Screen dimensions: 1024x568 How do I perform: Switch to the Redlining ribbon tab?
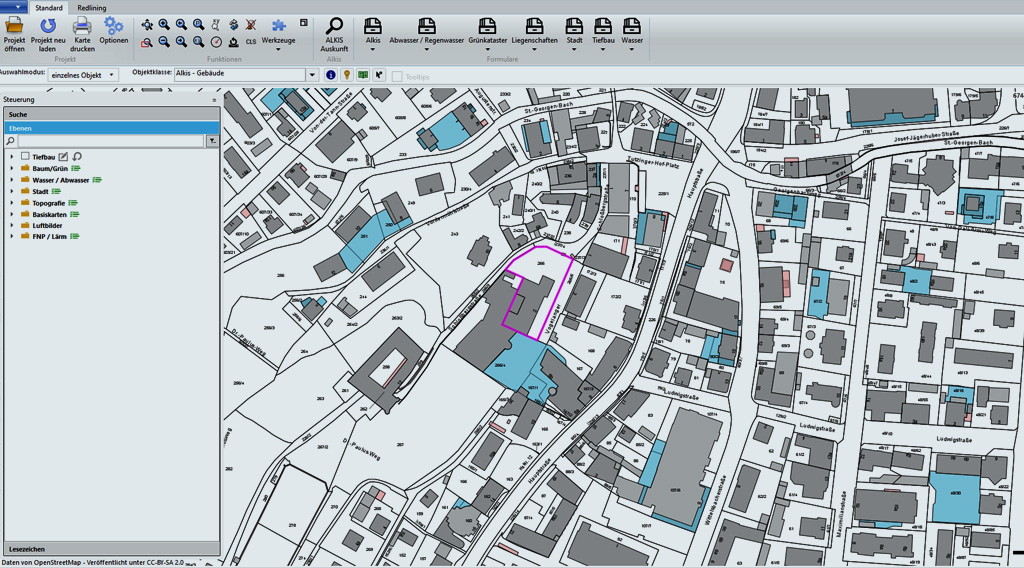pos(91,7)
